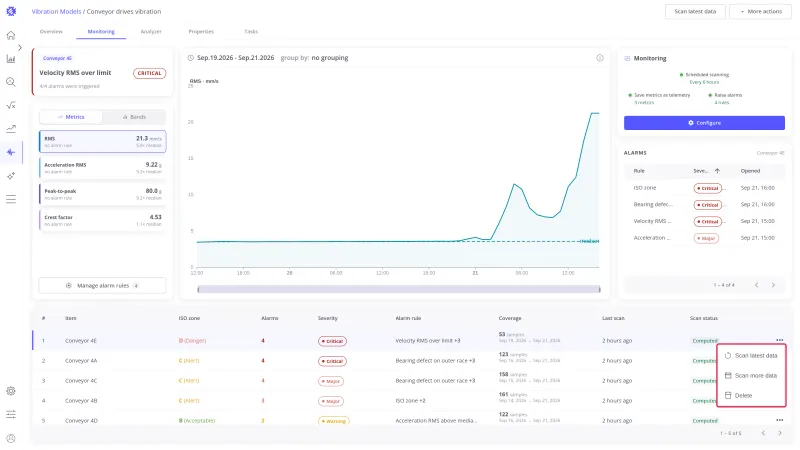Open the square-root formula sidebar icon

[11, 105]
